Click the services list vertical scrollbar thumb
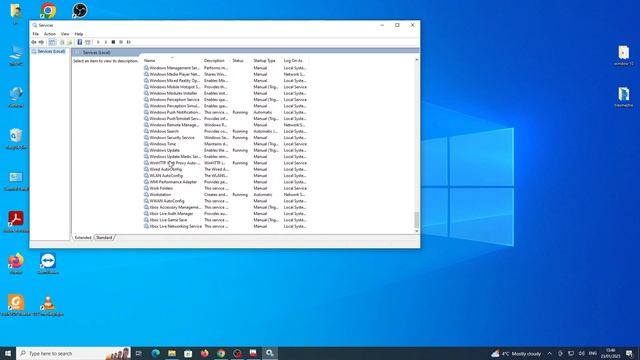The height and width of the screenshot is (360, 640). (x=416, y=220)
